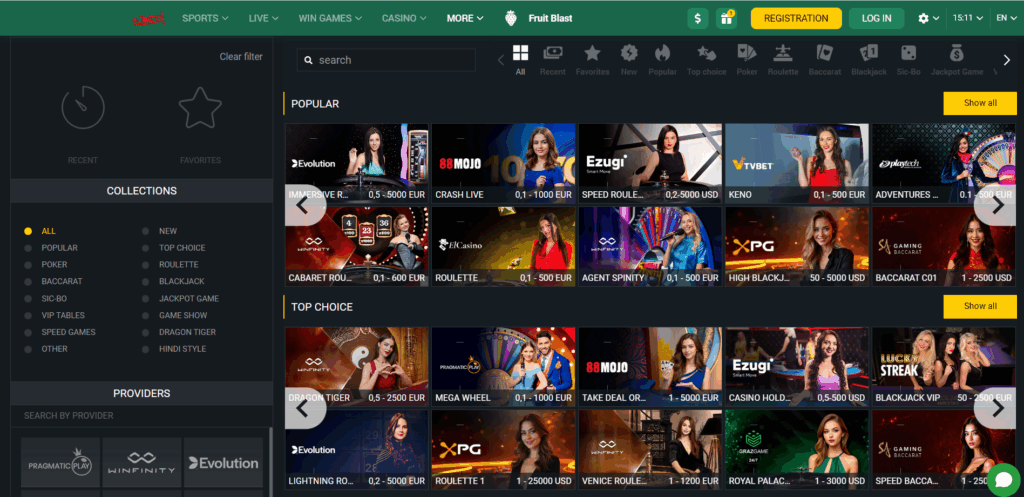
Task: Select the Baccarat category icon
Action: point(825,53)
